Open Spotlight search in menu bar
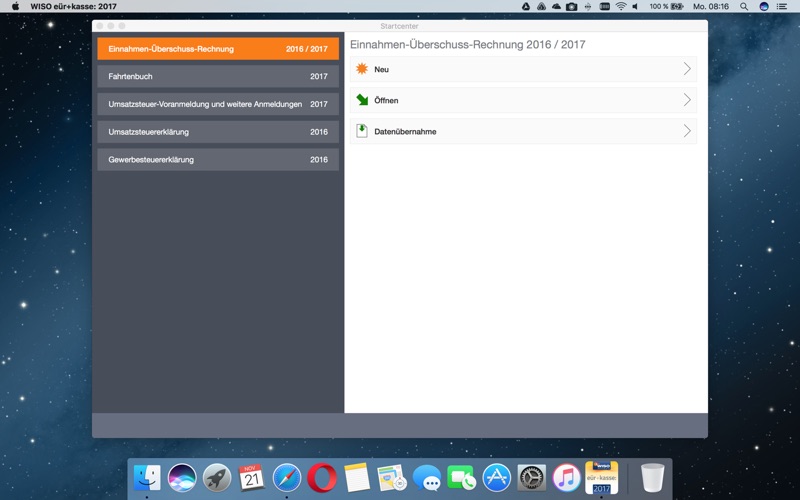Screen dimensions: 800x500 click(x=744, y=7)
